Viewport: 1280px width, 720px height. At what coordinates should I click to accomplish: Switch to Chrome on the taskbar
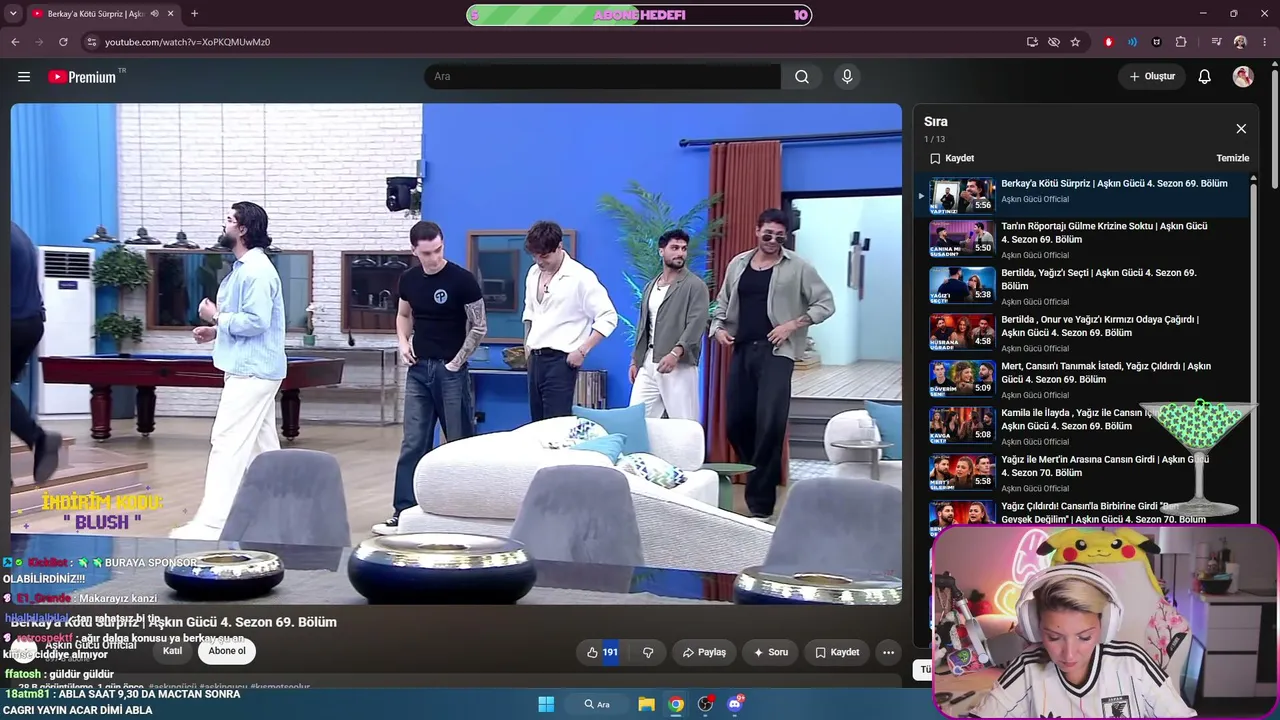pos(676,704)
